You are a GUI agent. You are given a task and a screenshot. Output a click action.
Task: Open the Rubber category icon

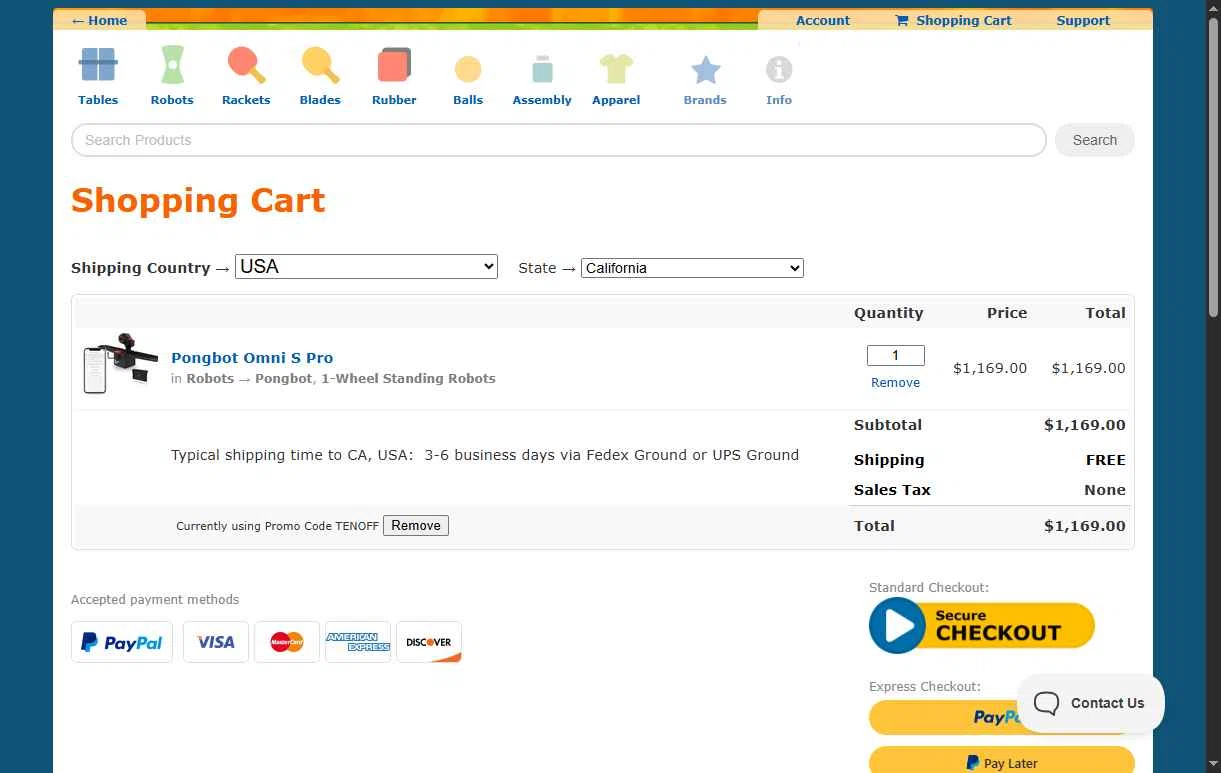pos(394,66)
